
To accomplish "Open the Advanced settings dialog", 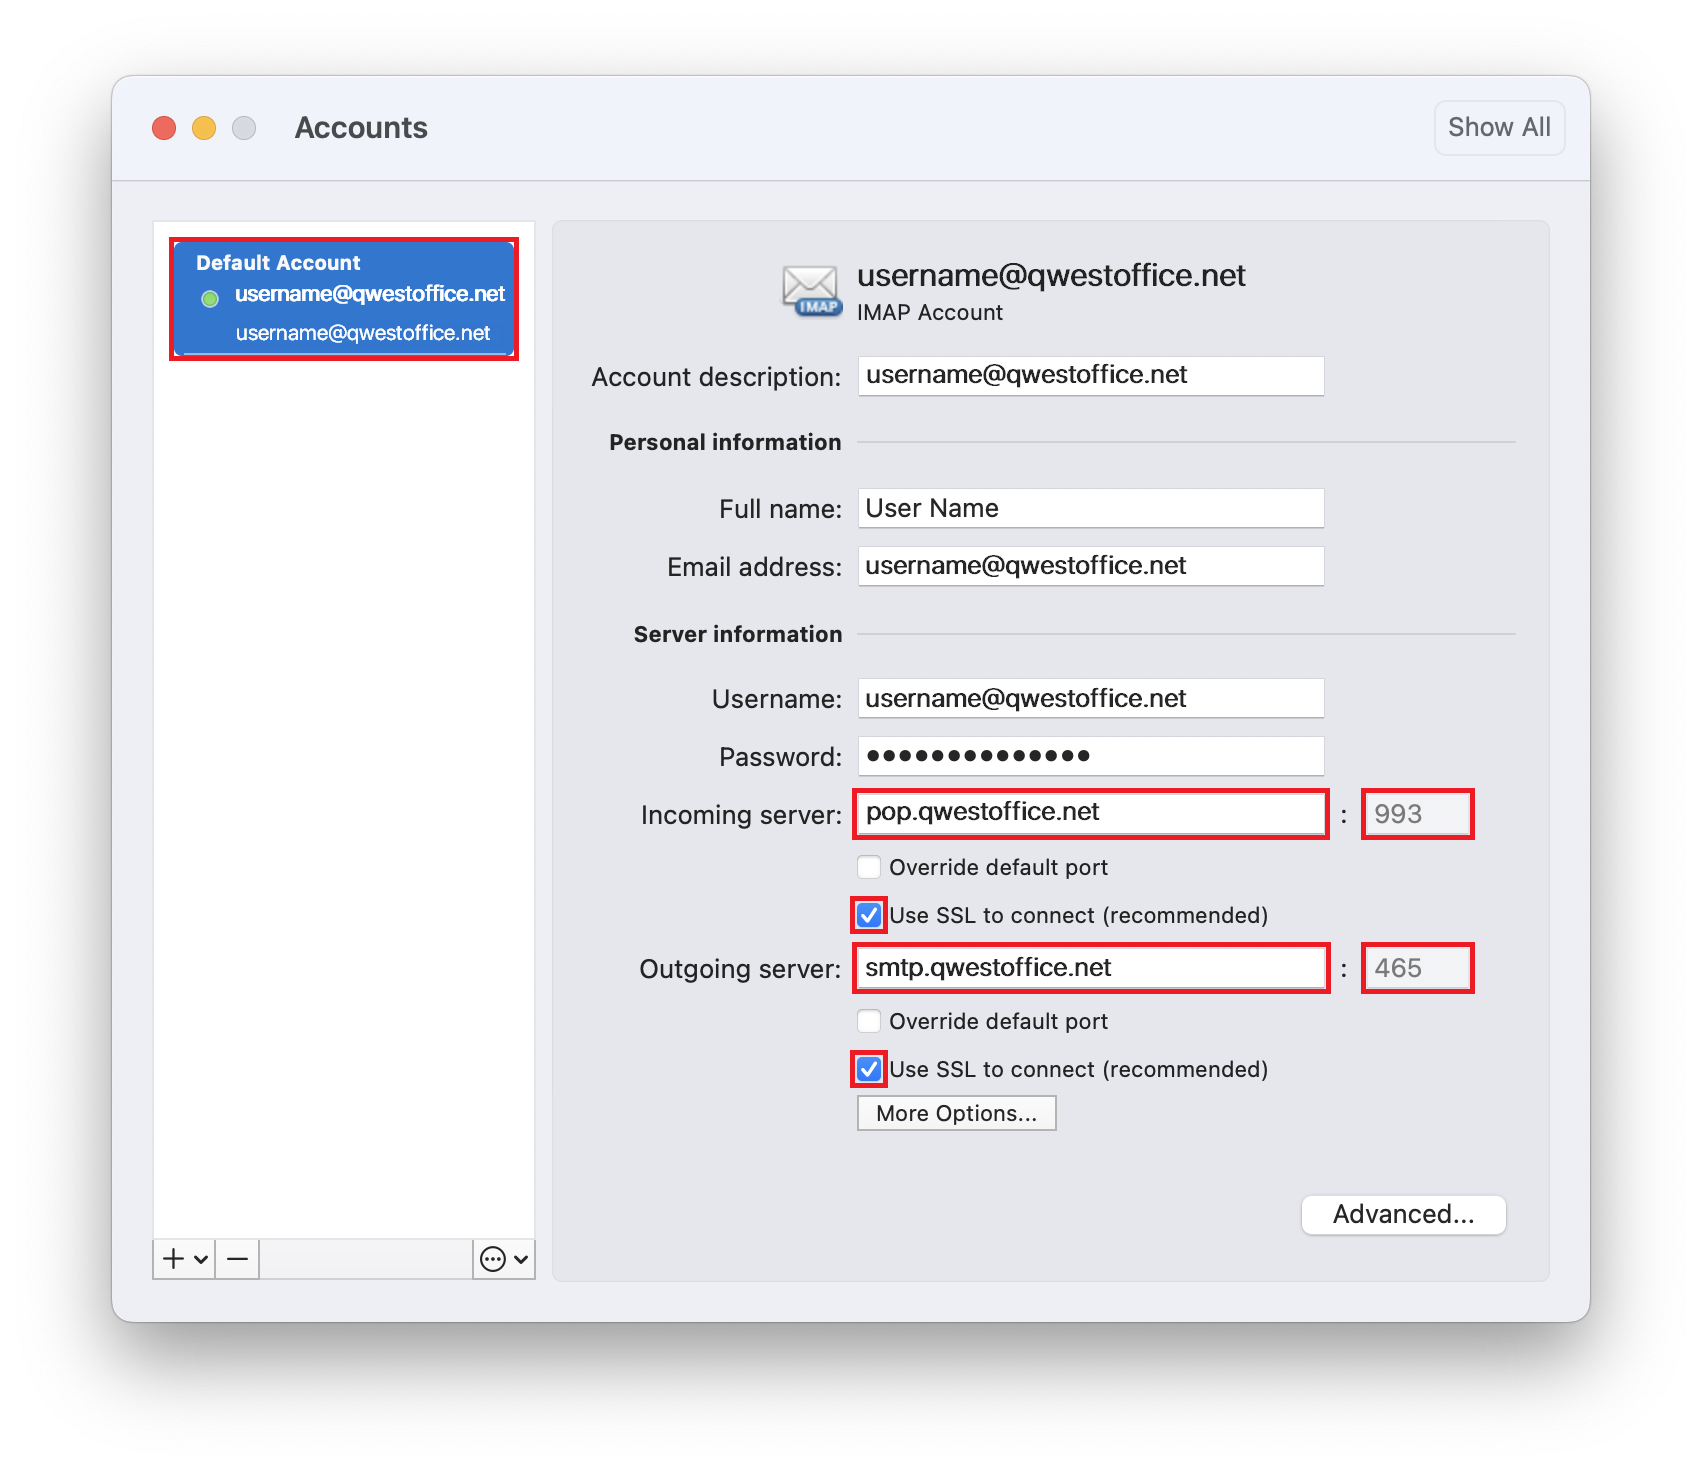I will point(1403,1214).
